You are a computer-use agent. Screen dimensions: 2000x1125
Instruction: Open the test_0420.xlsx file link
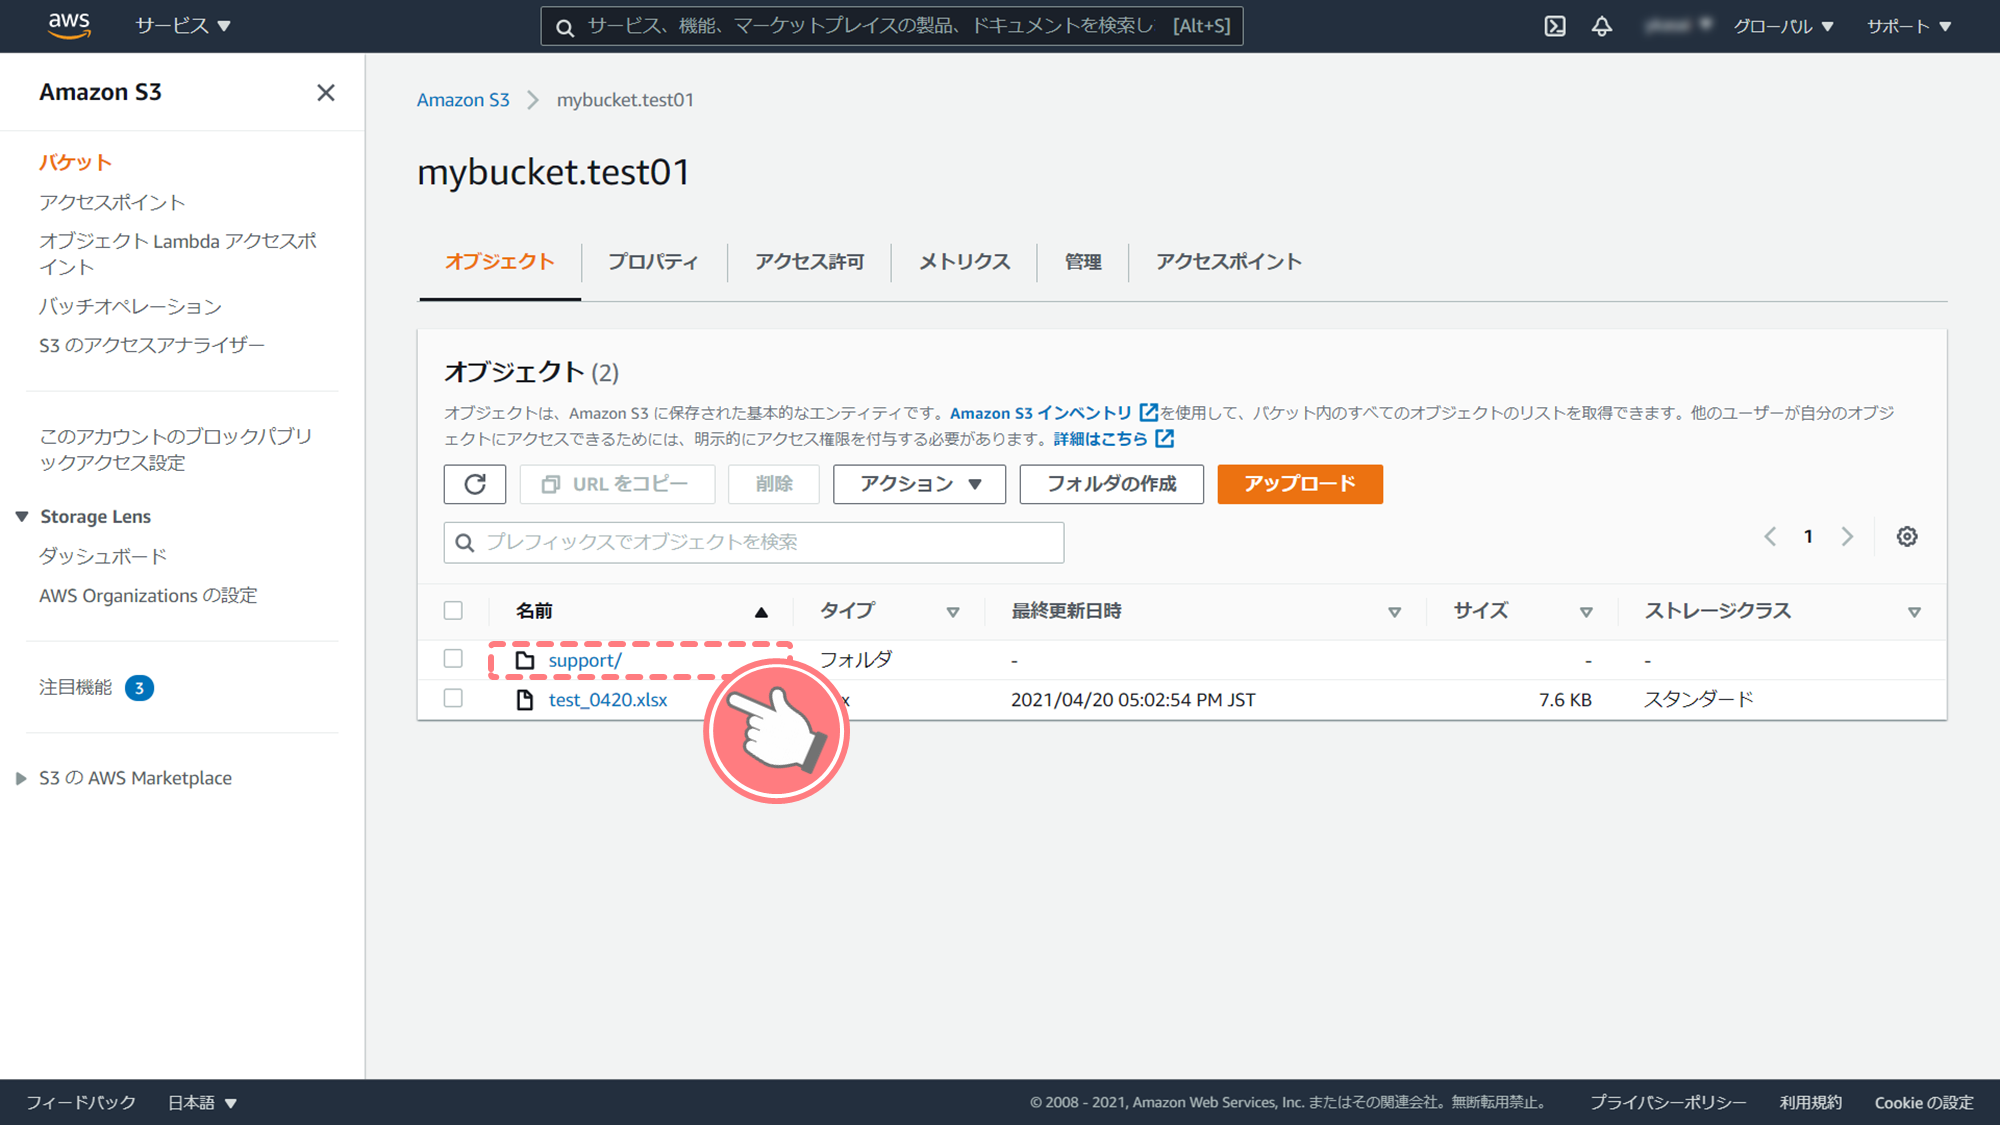click(608, 700)
